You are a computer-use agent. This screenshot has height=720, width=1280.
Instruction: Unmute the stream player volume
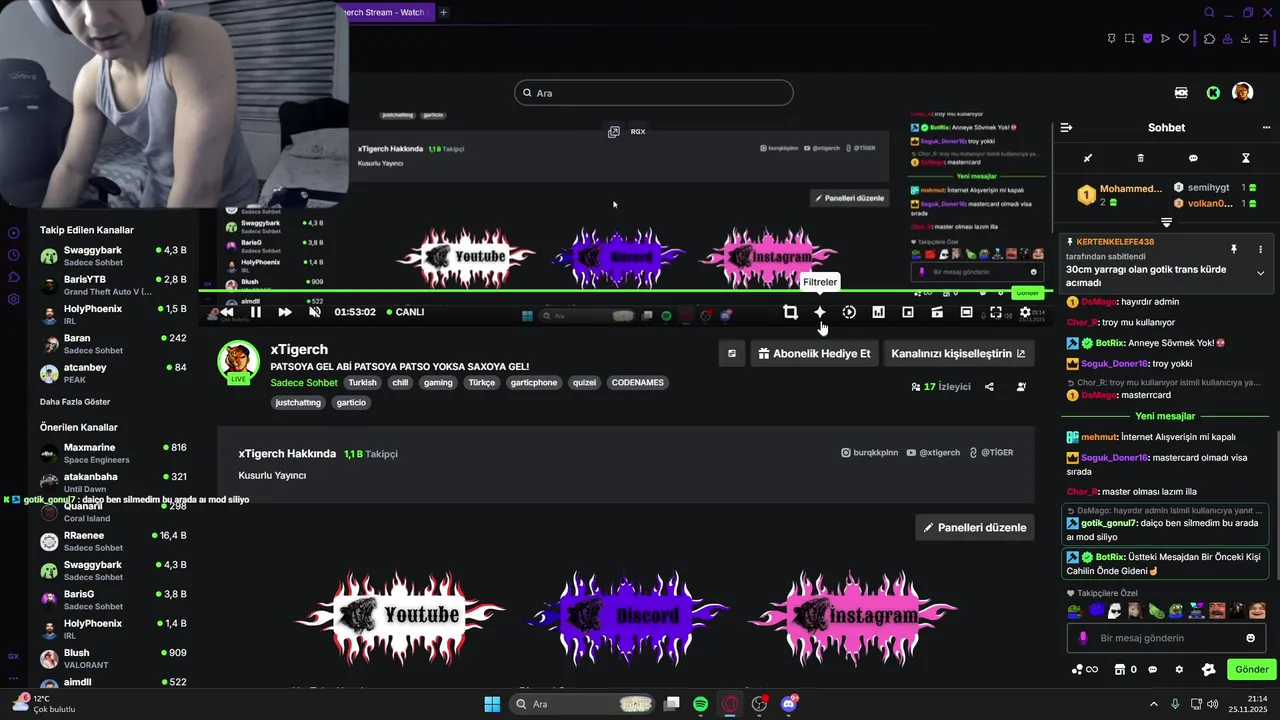pyautogui.click(x=315, y=312)
